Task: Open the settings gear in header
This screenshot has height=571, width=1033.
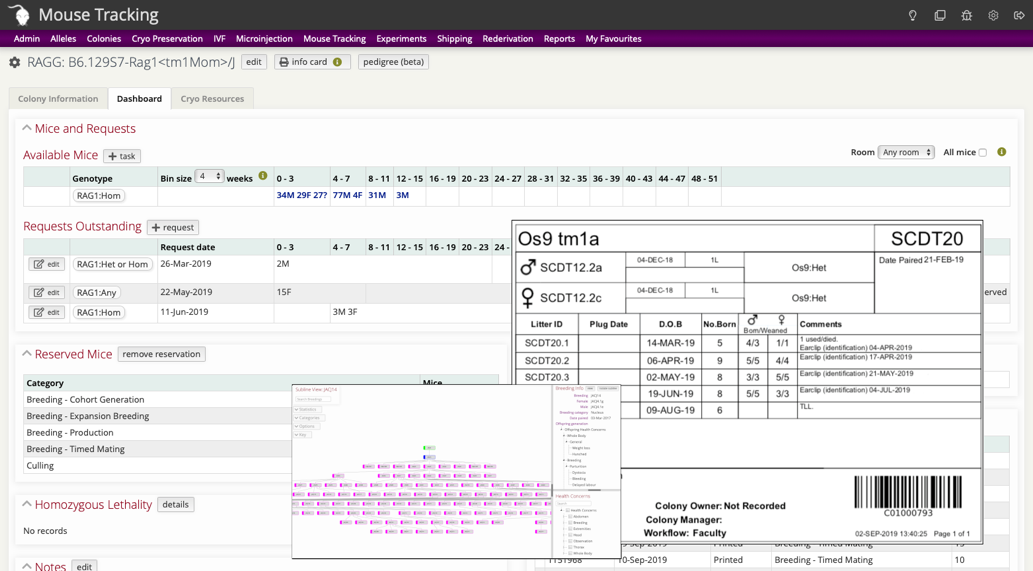Action: click(993, 15)
